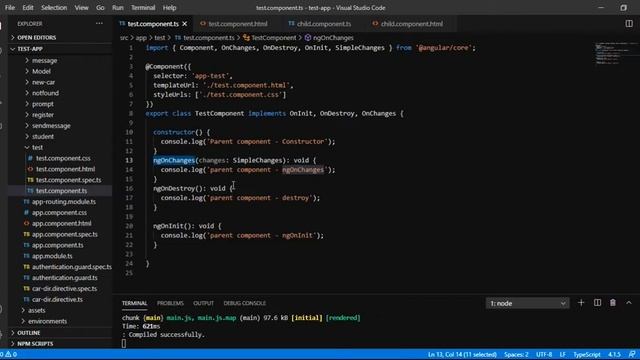Expand the new-car folder
The image size is (640, 360).
click(x=43, y=82)
